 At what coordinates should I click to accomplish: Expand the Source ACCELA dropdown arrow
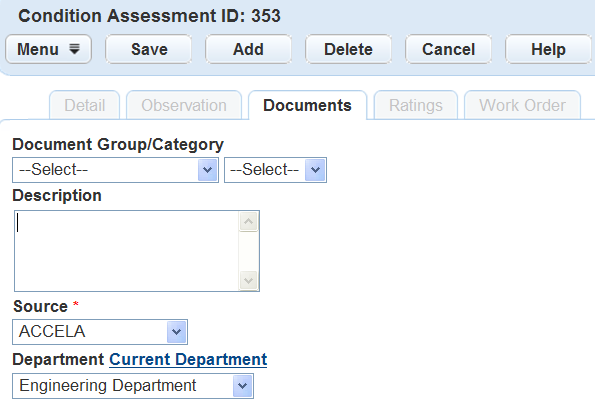point(176,332)
